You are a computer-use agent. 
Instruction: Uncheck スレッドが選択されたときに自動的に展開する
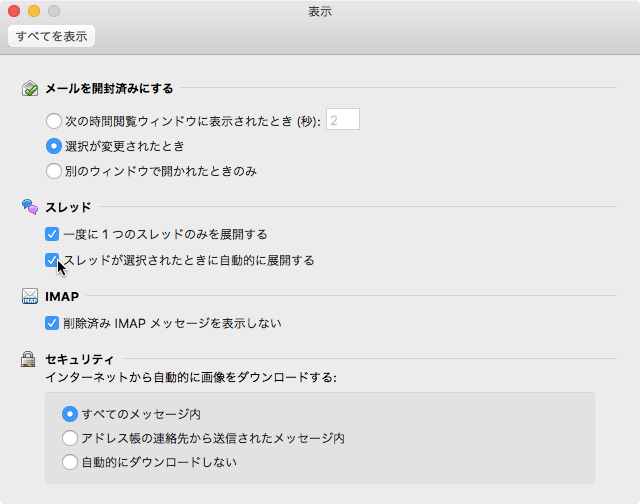(52, 260)
